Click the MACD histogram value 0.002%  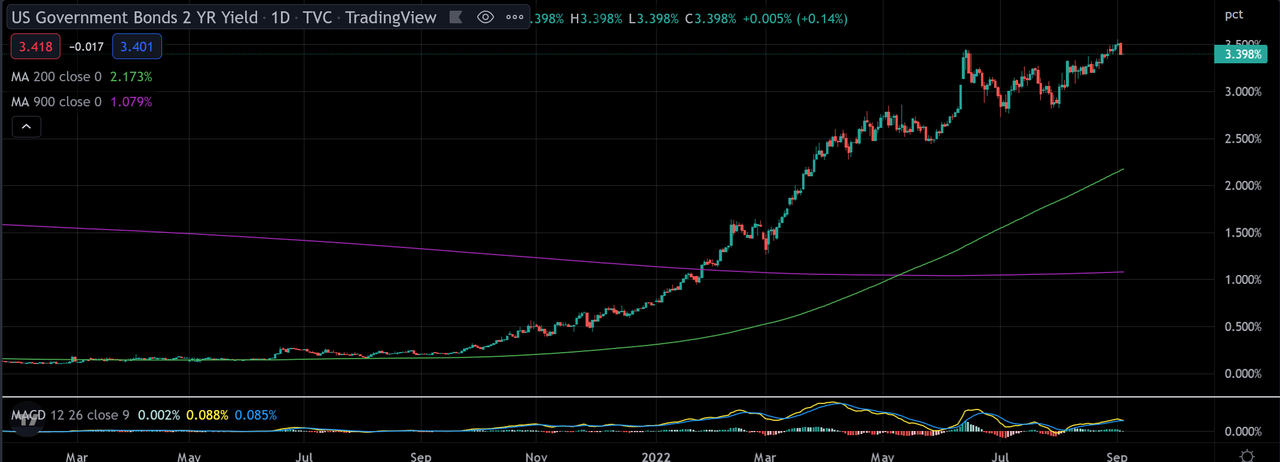point(158,414)
